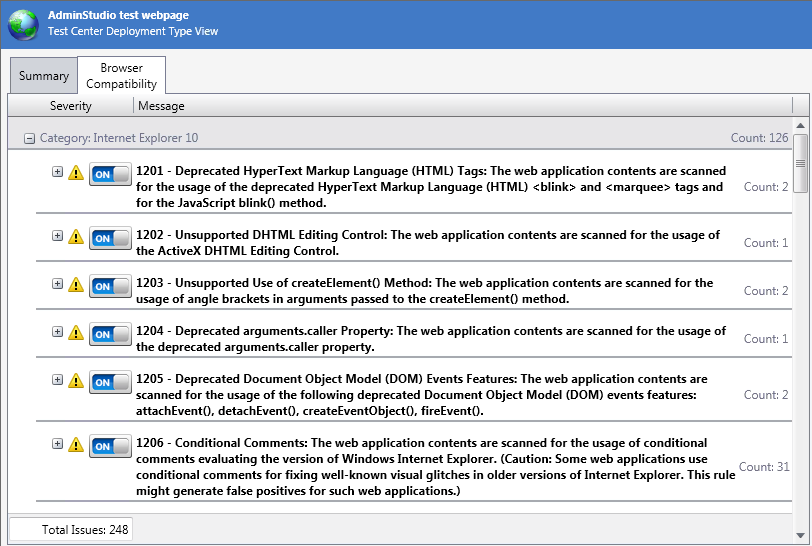
Task: Sort by the Message column header
Action: tap(463, 106)
